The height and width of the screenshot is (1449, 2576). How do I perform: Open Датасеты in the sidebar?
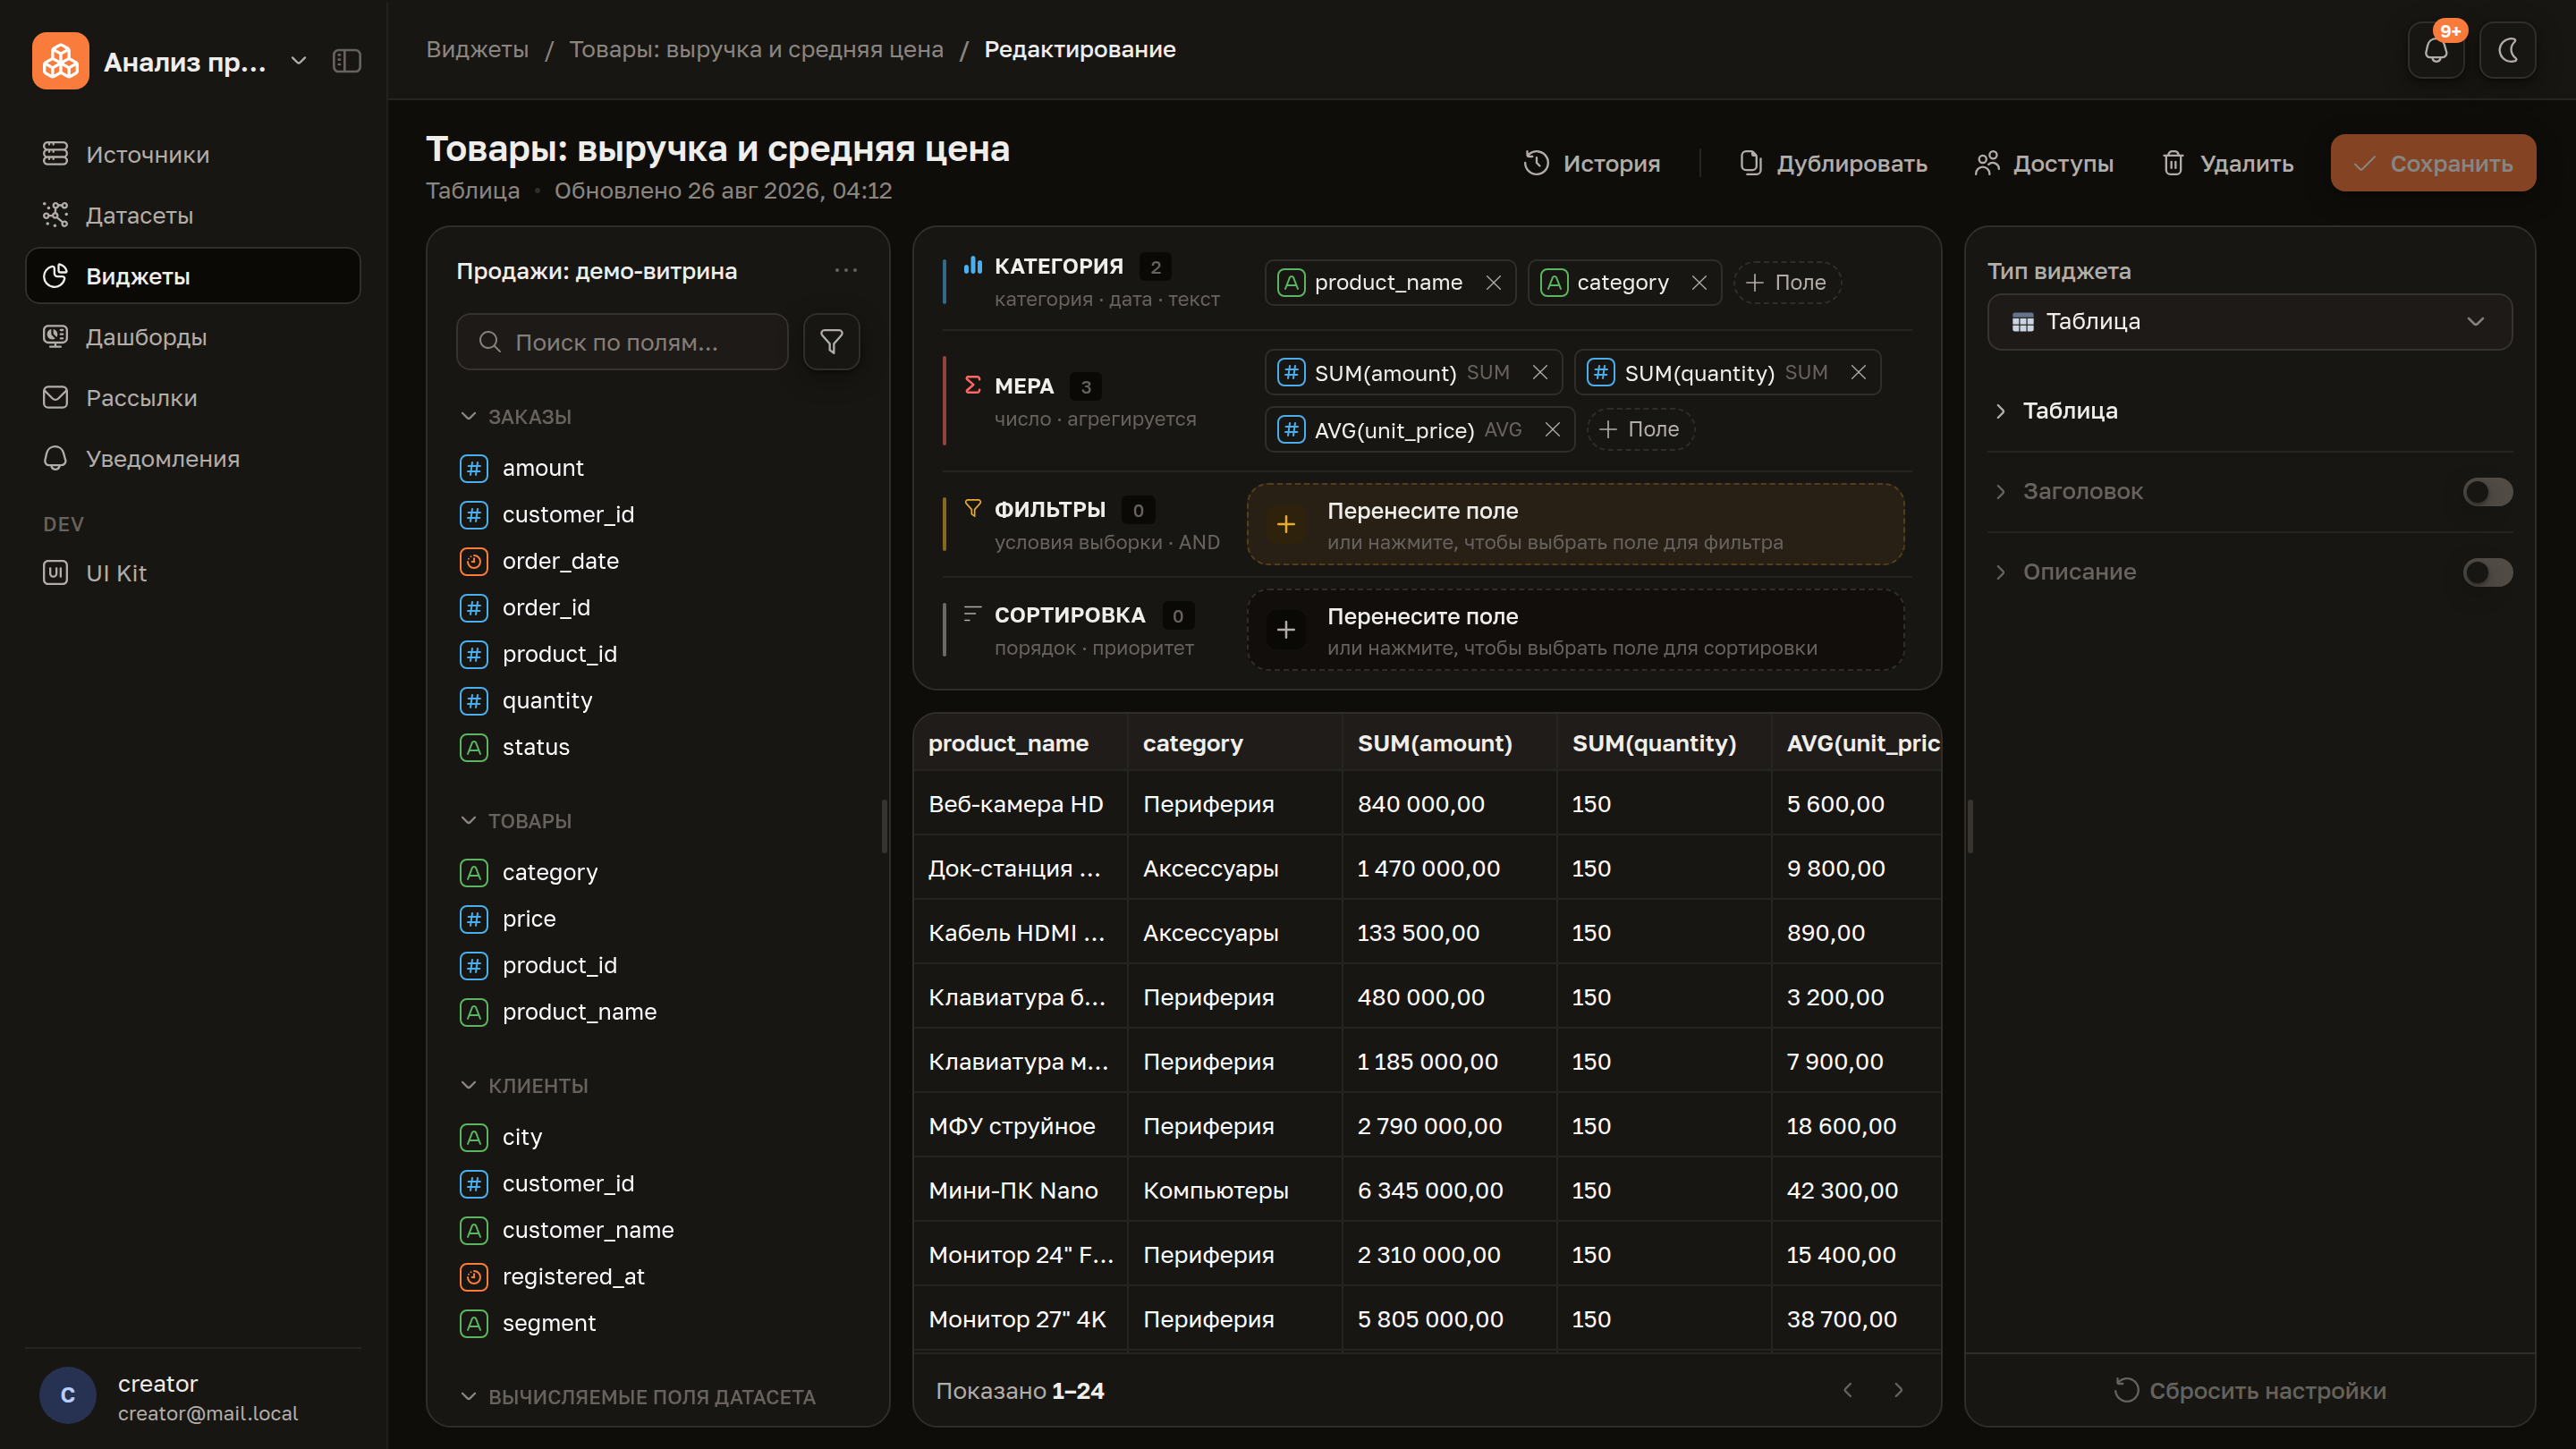click(x=193, y=215)
